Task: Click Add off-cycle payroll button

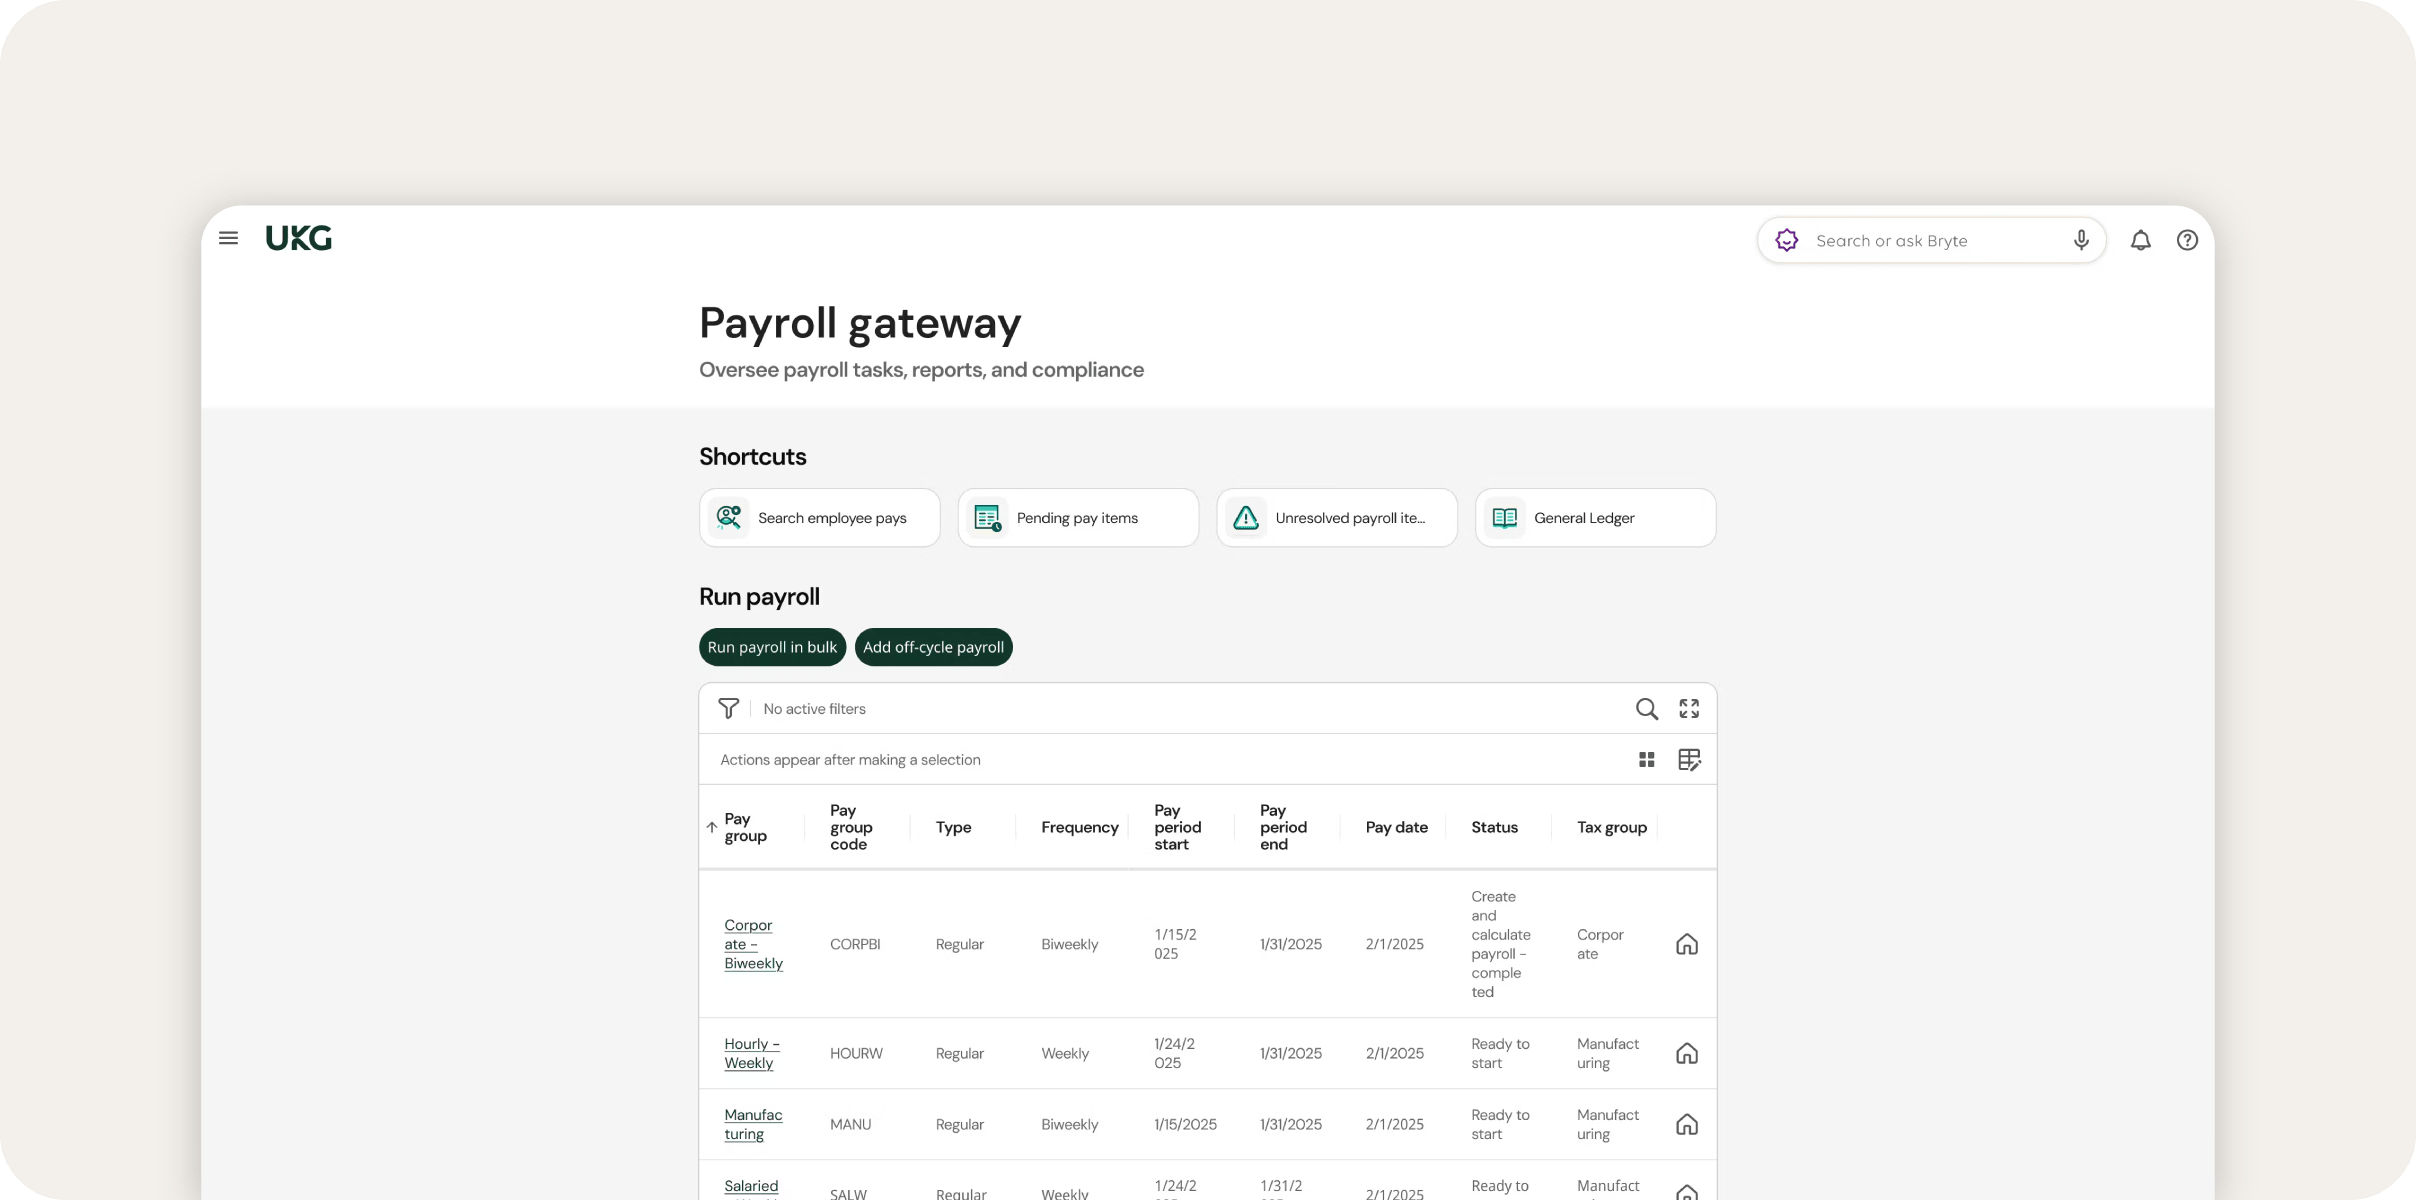Action: [x=933, y=647]
